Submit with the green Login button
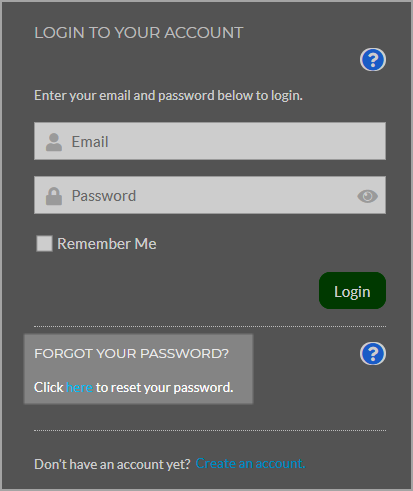Screen dimensions: 413x491 pos(352,291)
